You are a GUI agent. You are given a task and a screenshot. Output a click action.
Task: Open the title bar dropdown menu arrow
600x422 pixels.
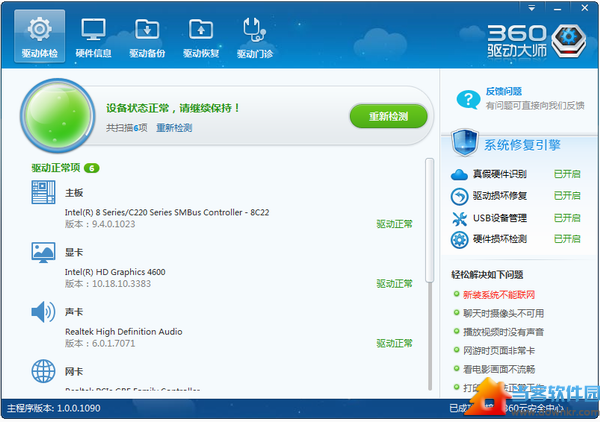532,8
